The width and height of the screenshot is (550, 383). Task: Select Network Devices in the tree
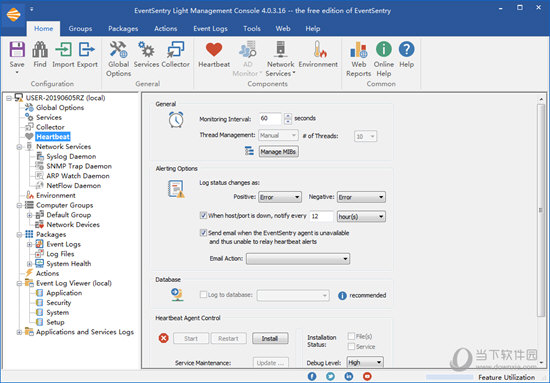(73, 225)
